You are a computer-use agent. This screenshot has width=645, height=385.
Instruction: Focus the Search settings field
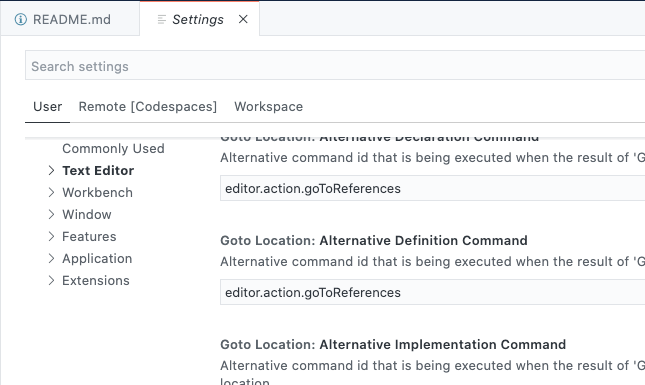(335, 65)
